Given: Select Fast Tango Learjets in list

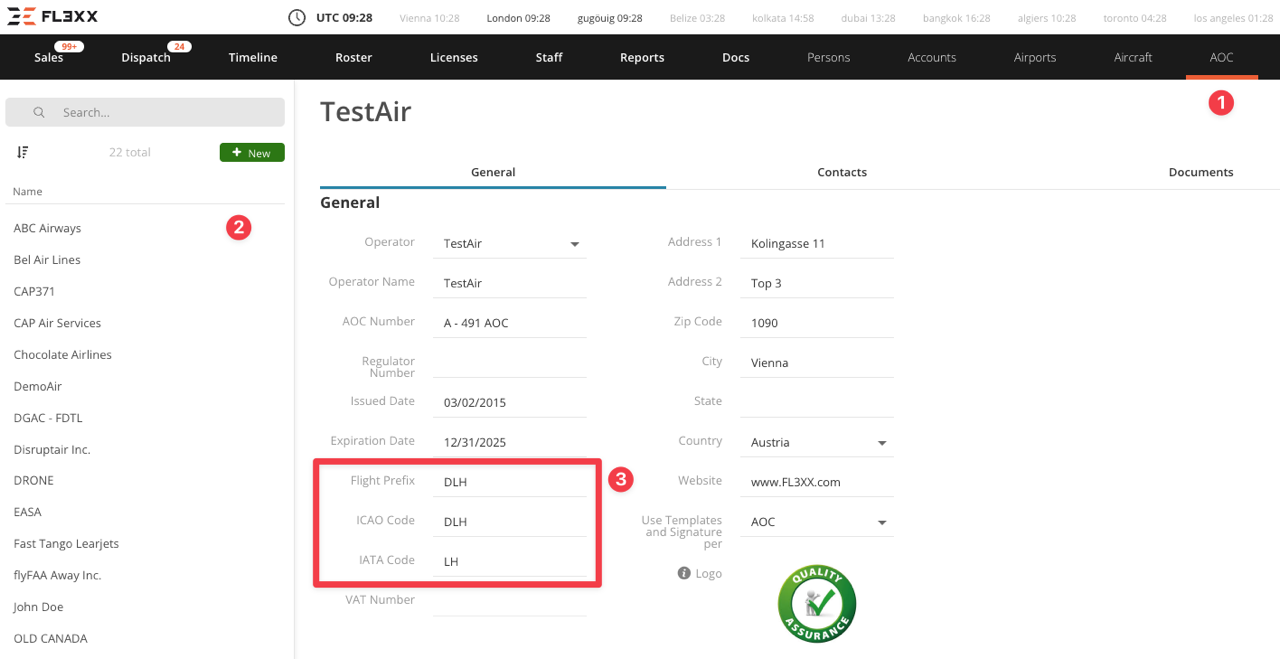Looking at the screenshot, I should [66, 544].
